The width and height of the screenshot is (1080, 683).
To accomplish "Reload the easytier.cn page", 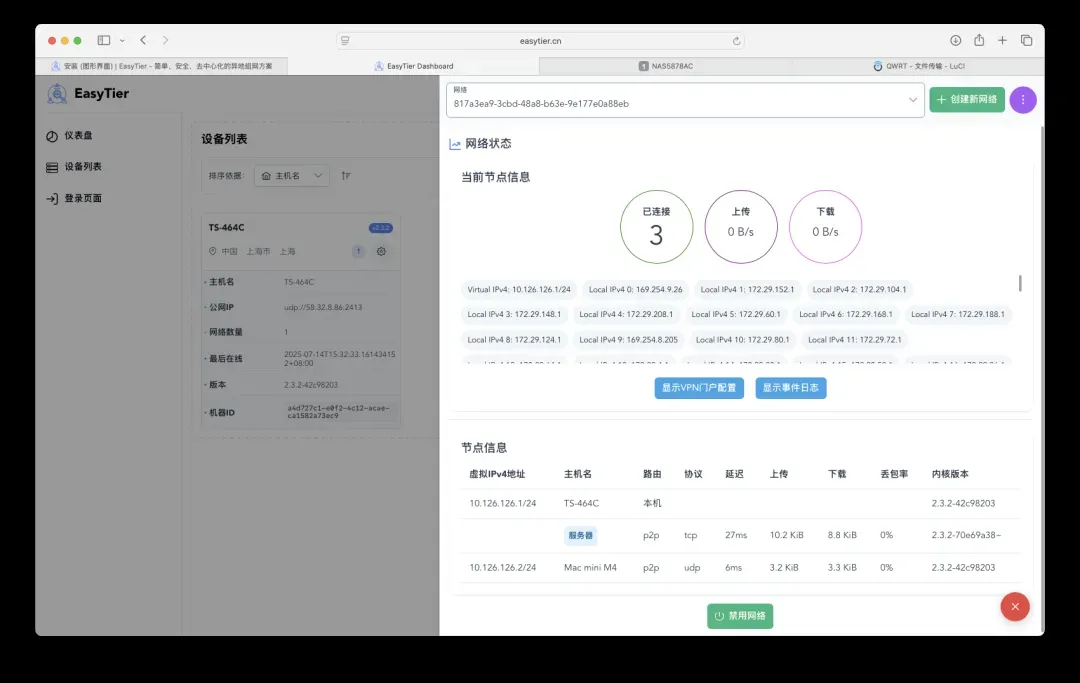I will point(737,41).
